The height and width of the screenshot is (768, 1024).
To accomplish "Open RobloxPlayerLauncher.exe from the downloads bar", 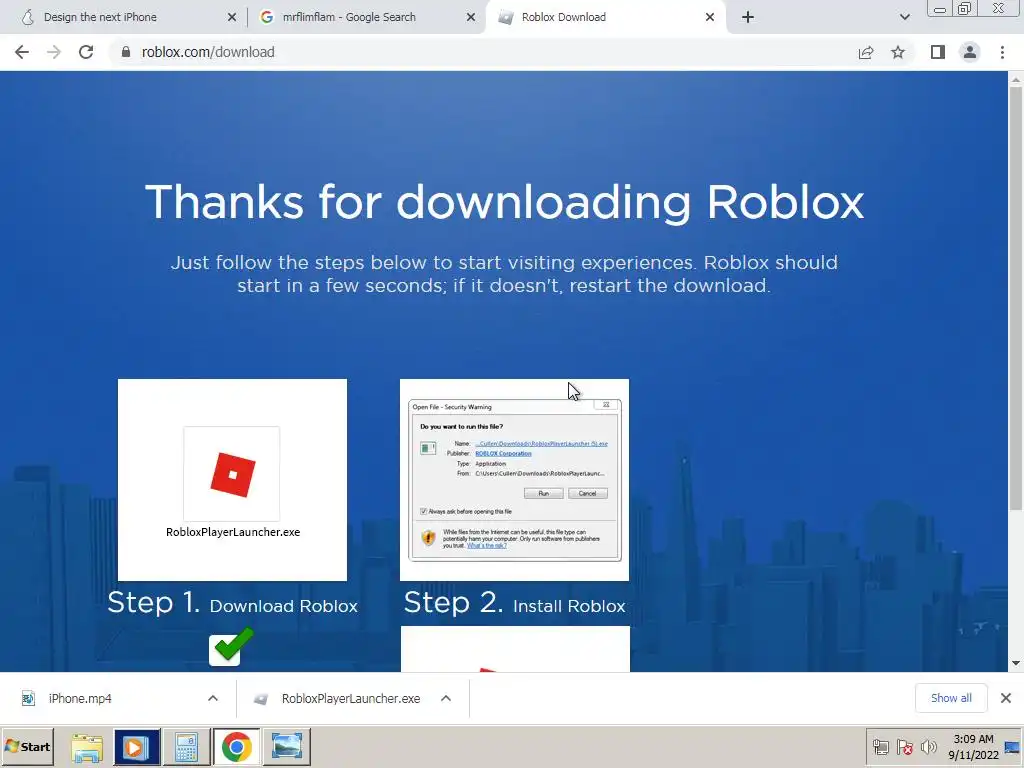I will coord(351,698).
